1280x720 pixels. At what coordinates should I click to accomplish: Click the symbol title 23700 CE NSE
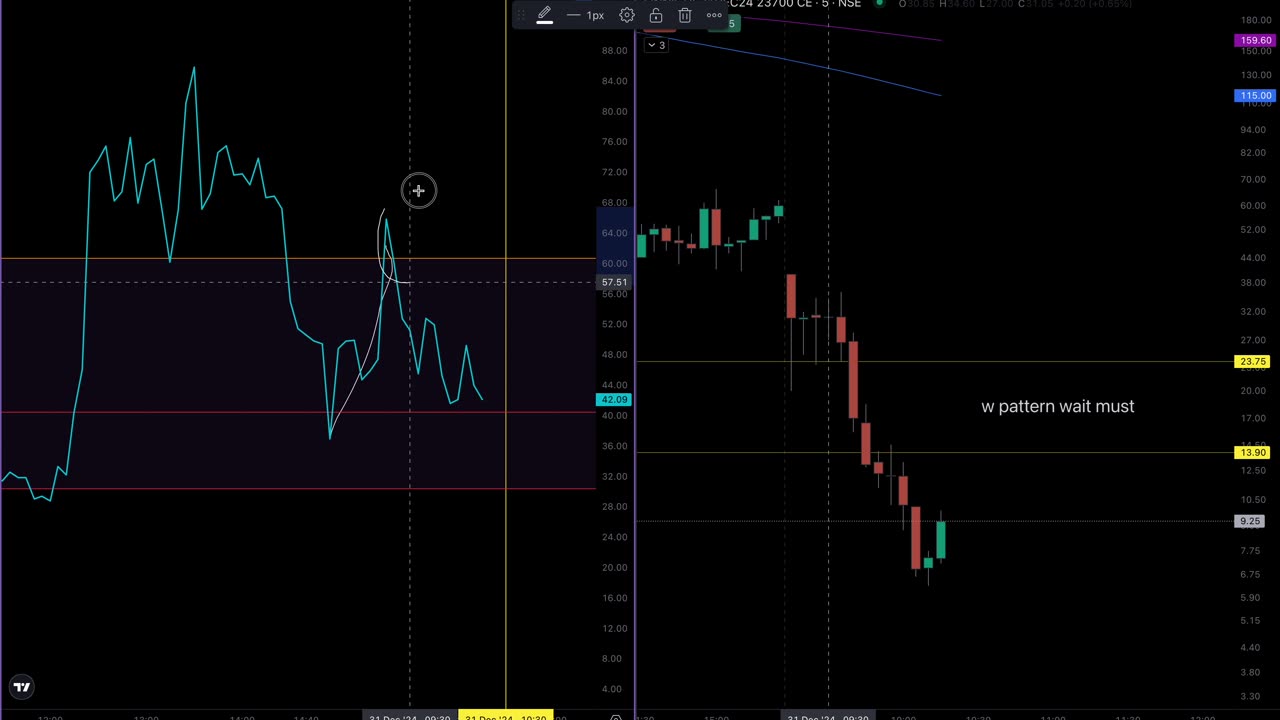click(x=795, y=4)
